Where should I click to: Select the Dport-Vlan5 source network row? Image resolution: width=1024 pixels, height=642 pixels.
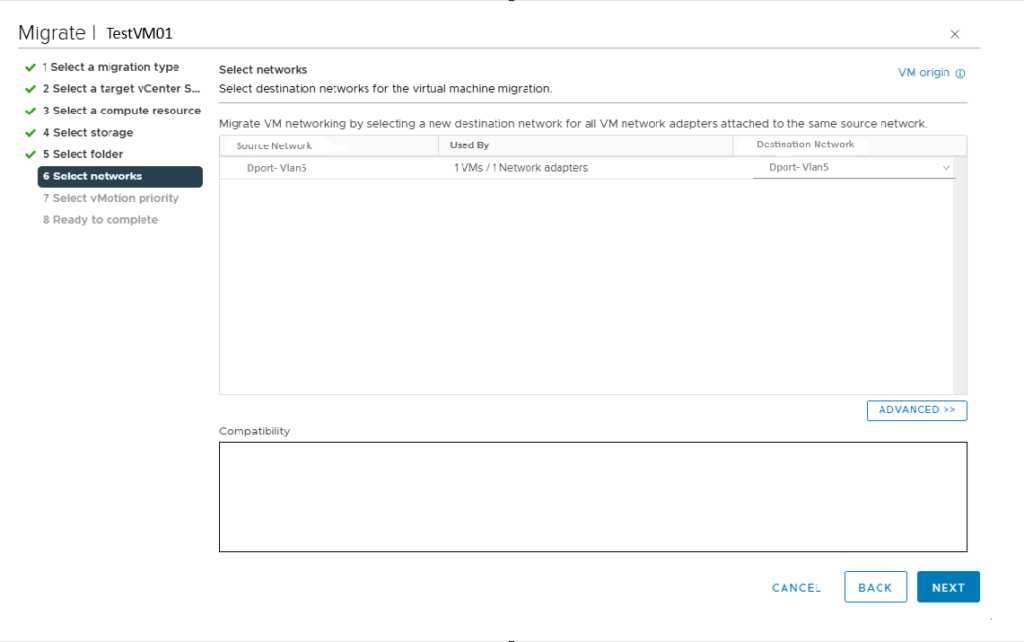[x=276, y=168]
